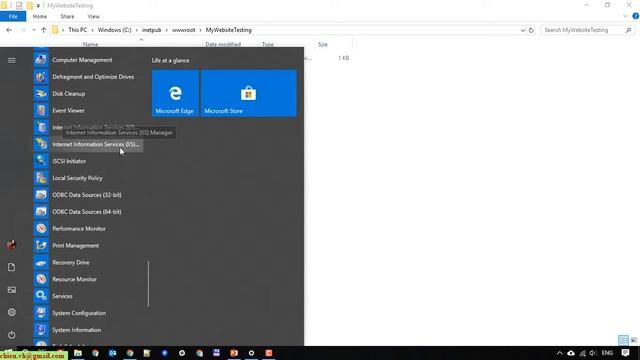Open the recent locations dropdown arrow

click(x=33, y=30)
